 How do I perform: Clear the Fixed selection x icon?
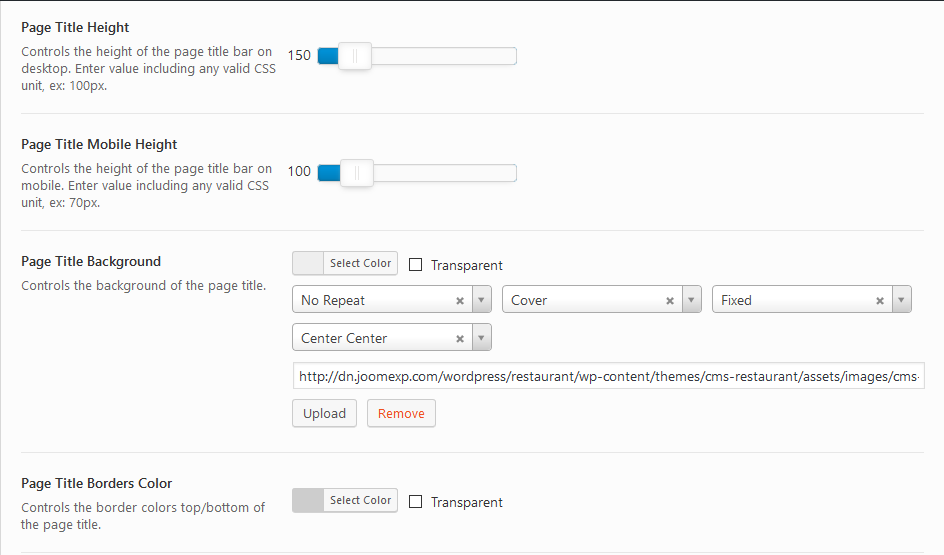click(879, 300)
